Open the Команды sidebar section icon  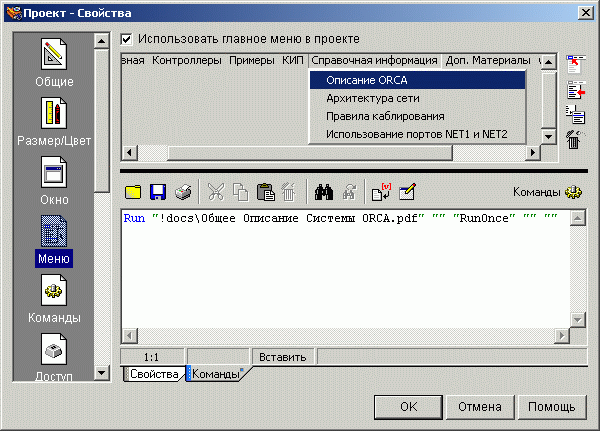click(54, 290)
